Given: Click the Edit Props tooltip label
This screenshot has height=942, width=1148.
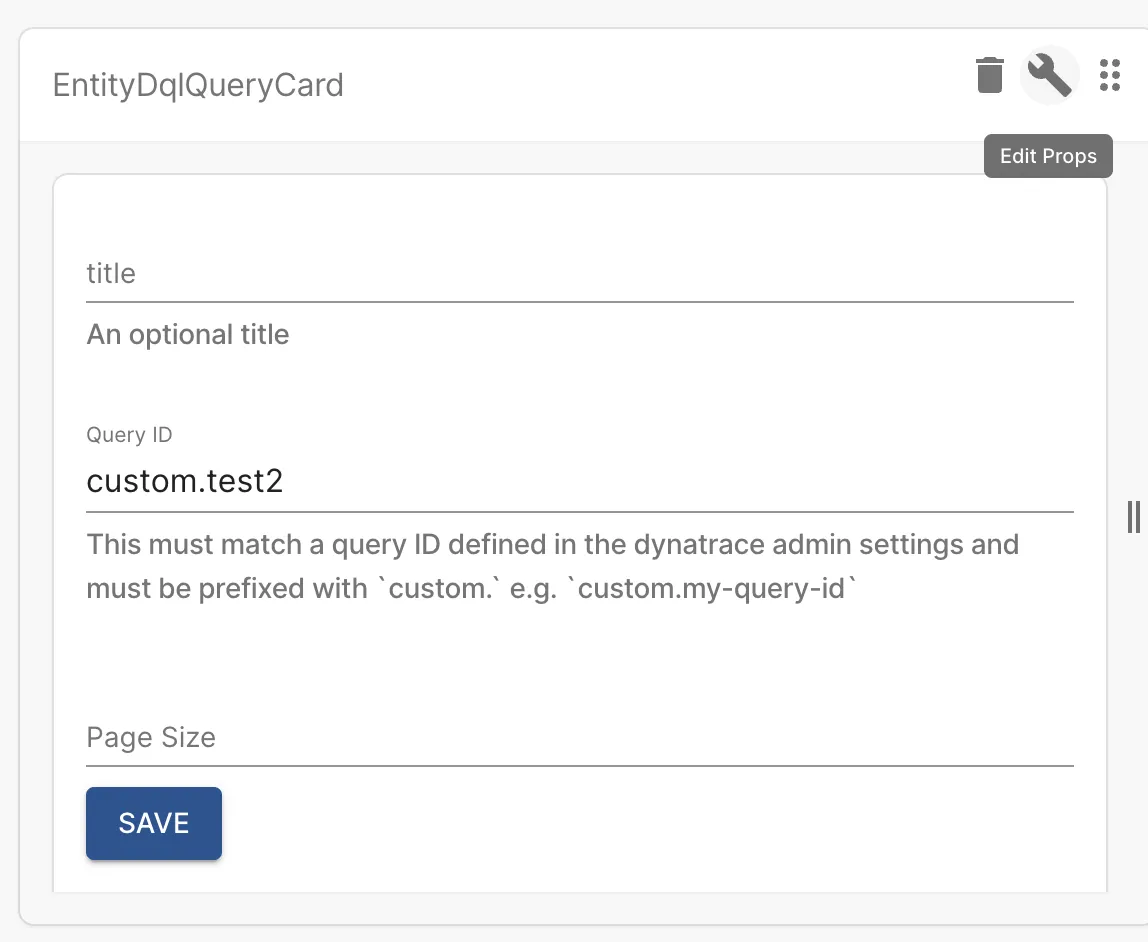Looking at the screenshot, I should tap(1048, 156).
